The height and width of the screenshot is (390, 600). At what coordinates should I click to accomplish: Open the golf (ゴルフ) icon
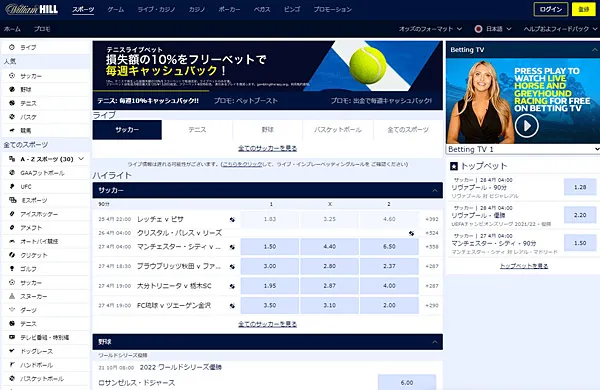12,269
